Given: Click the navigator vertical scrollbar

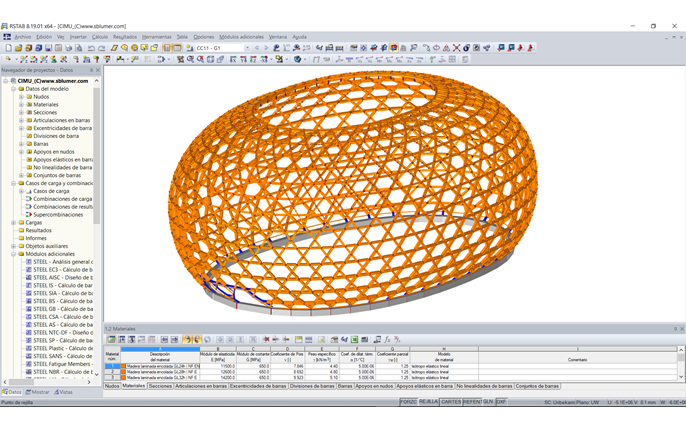Looking at the screenshot, I should tap(97, 155).
